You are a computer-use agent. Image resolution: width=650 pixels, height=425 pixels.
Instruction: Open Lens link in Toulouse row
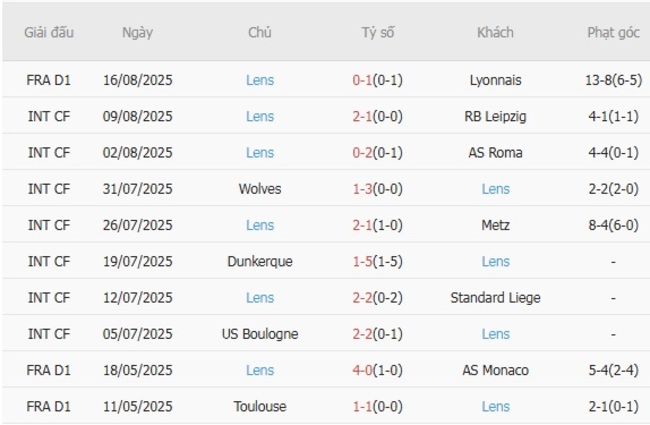coord(495,406)
